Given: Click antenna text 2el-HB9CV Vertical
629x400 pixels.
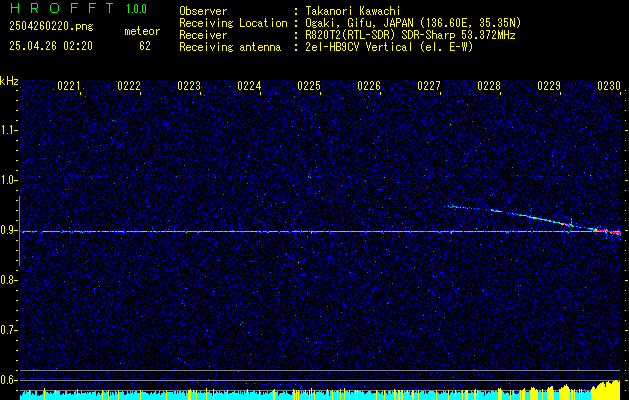Looking at the screenshot, I should (x=357, y=47).
